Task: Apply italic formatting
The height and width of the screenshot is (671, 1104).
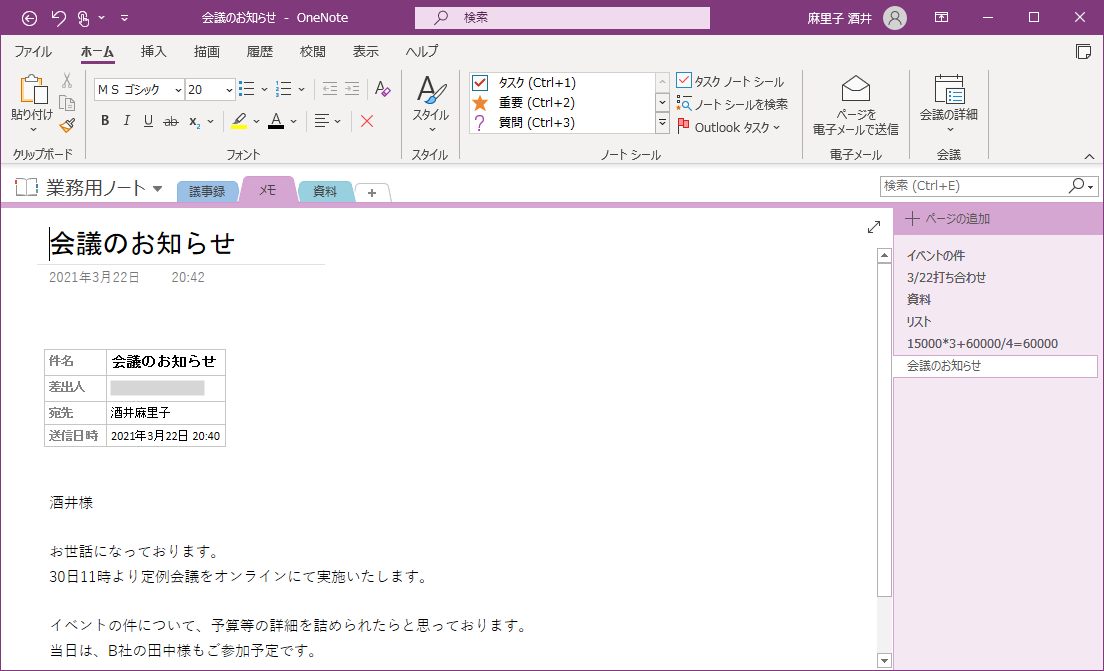Action: tap(127, 121)
